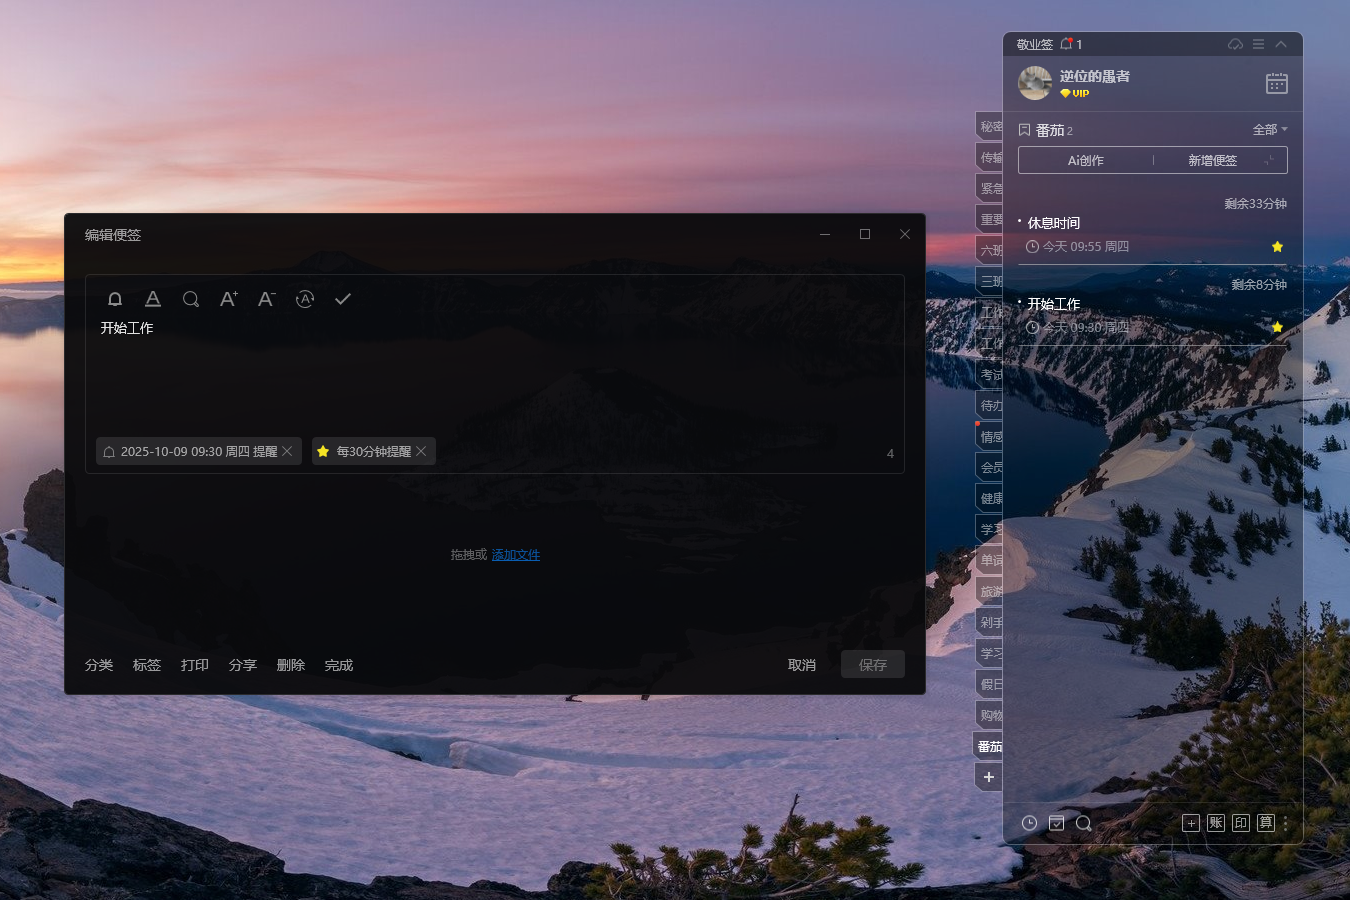Remove the 每30分钟提醒 tag with its X
The height and width of the screenshot is (900, 1350).
pos(422,451)
